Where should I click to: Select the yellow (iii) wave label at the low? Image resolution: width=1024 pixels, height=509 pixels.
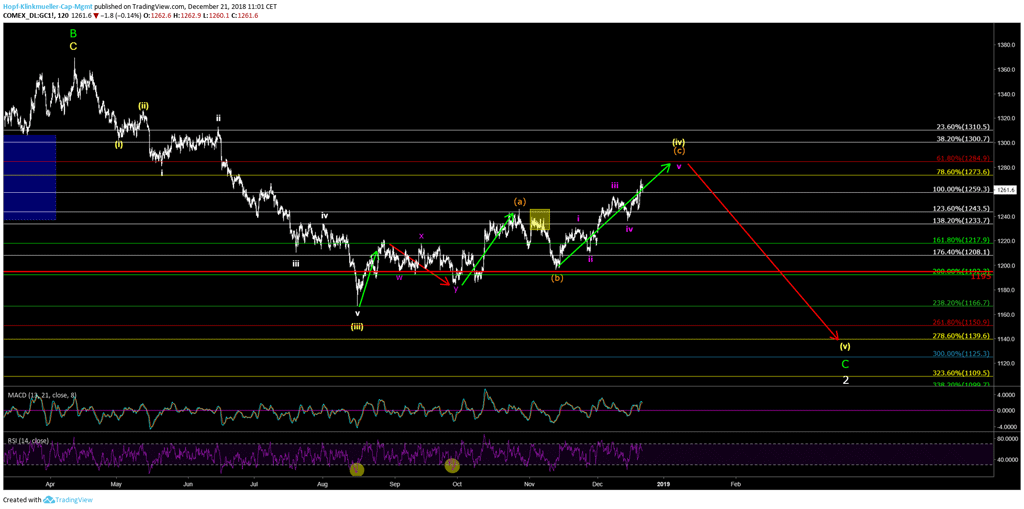(x=357, y=326)
